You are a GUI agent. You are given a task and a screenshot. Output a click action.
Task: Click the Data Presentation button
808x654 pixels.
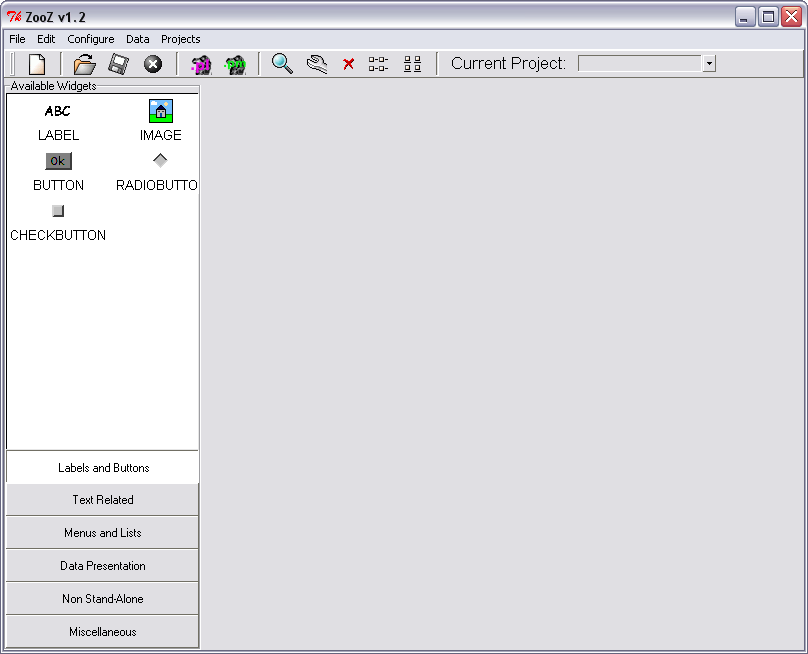102,566
